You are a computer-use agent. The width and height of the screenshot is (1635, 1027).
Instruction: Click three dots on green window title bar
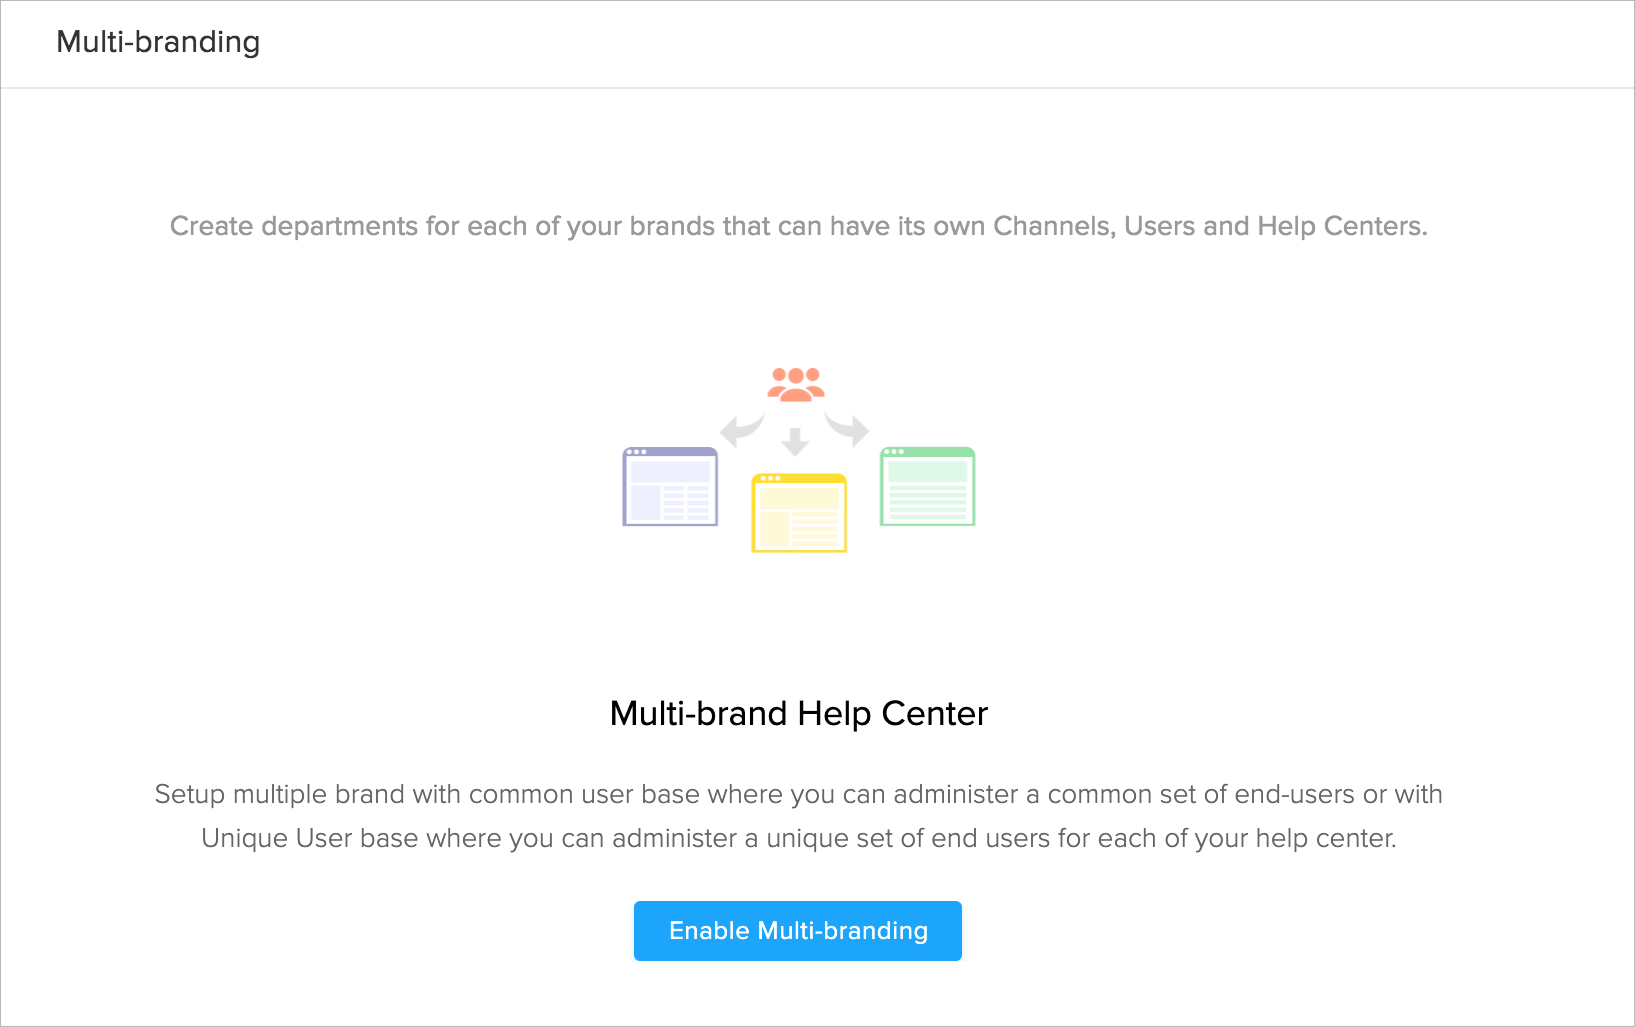pos(894,452)
